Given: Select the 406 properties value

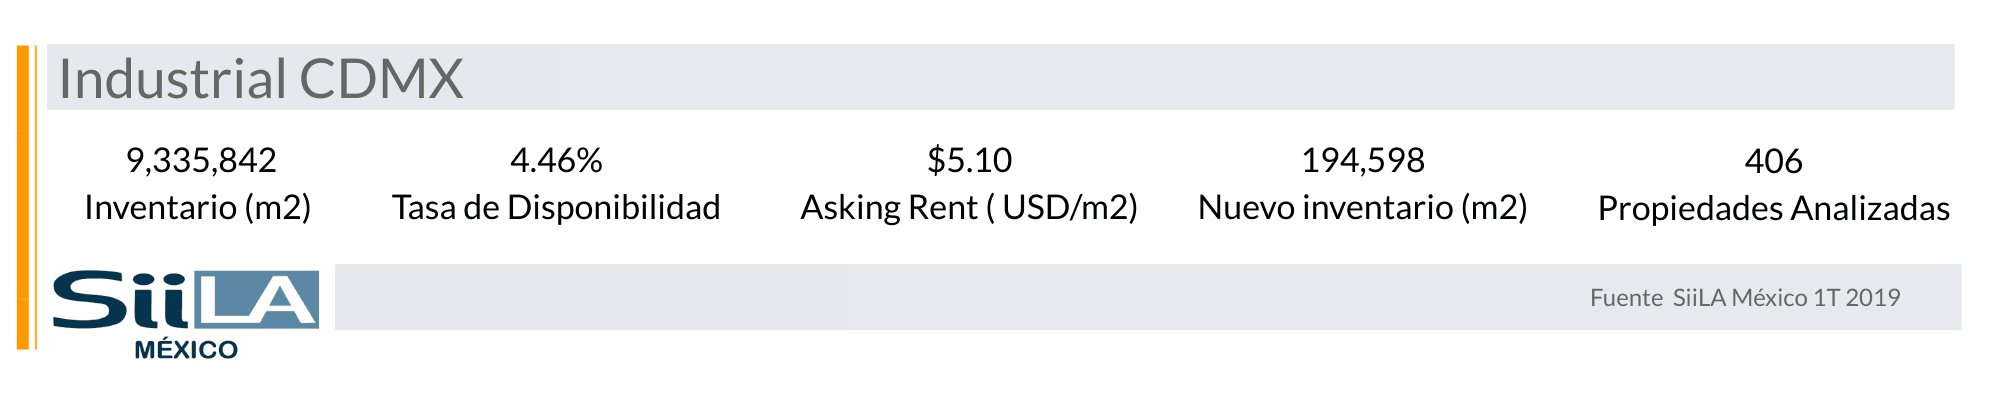Looking at the screenshot, I should coord(1773,161).
